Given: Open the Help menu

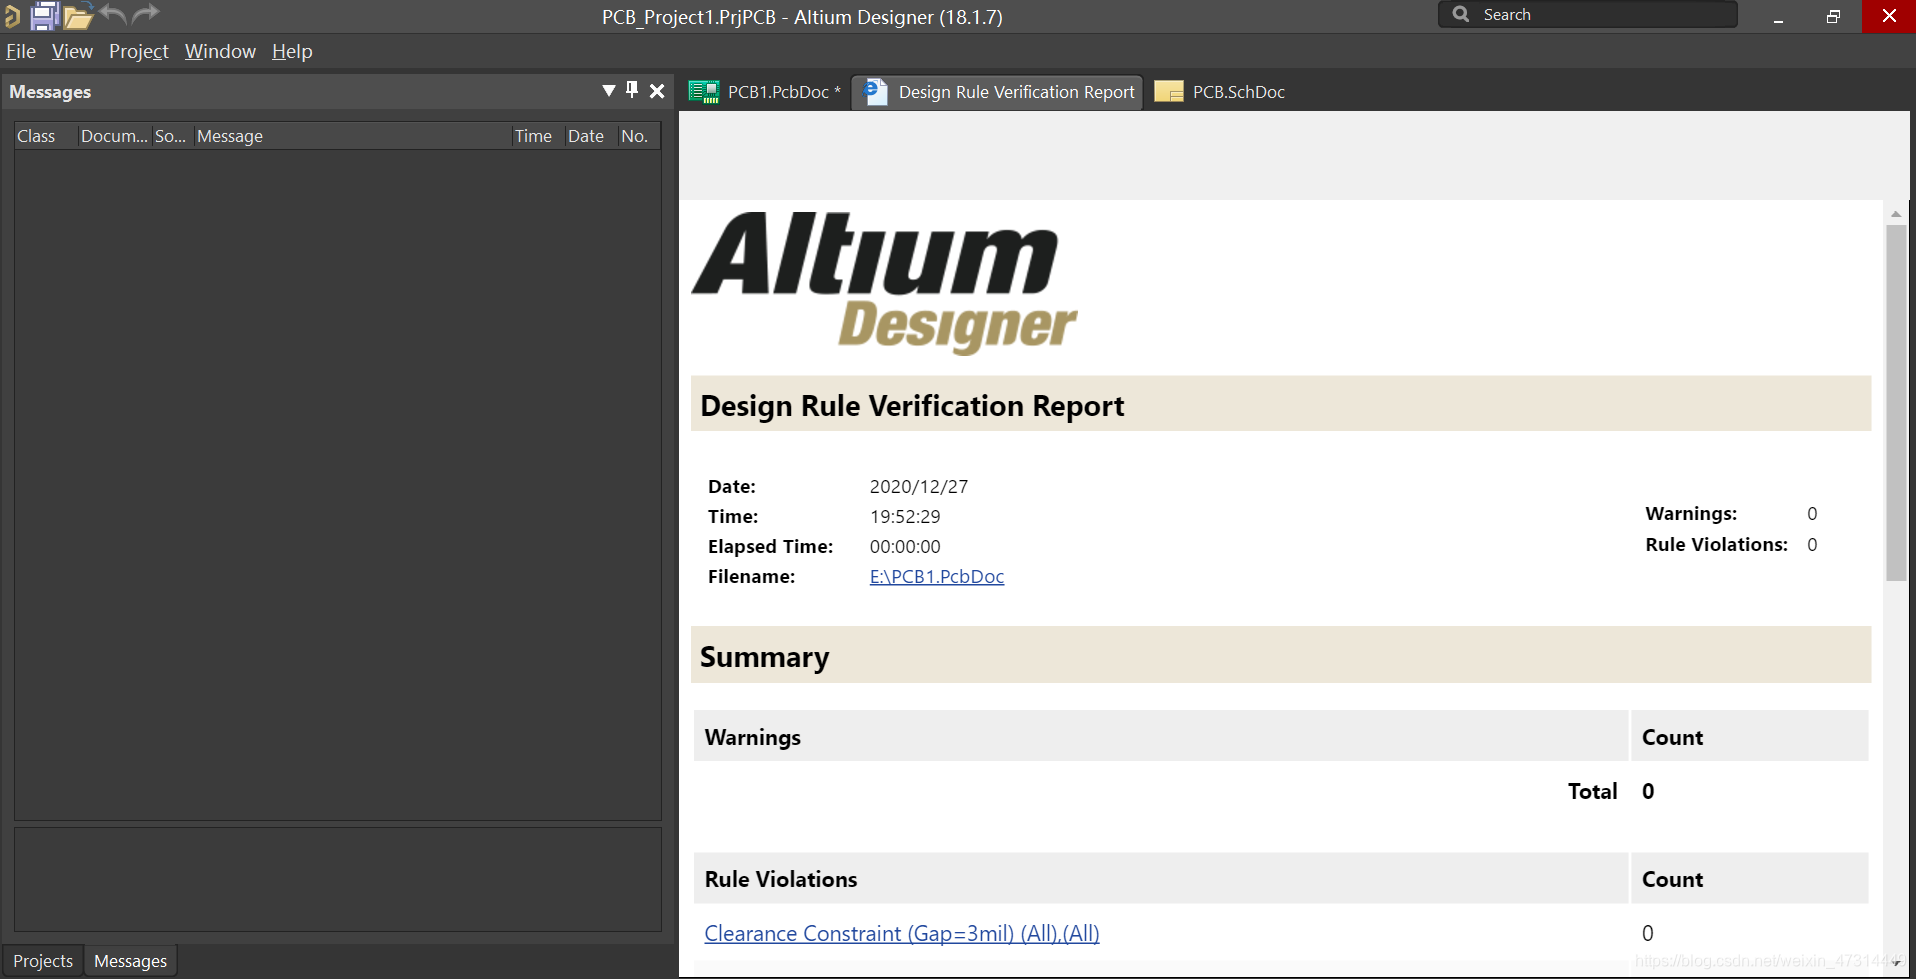Looking at the screenshot, I should pos(292,51).
